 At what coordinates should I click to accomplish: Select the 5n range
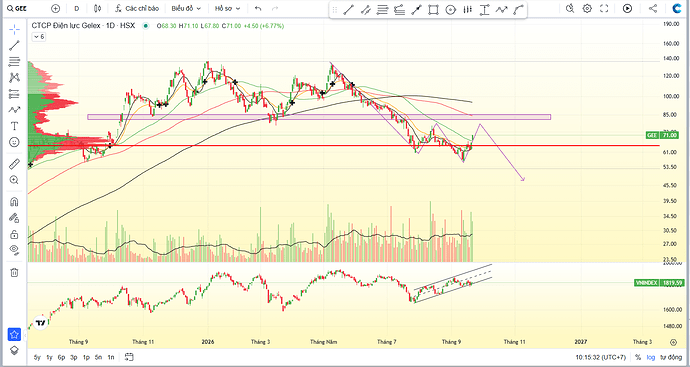tap(99, 357)
